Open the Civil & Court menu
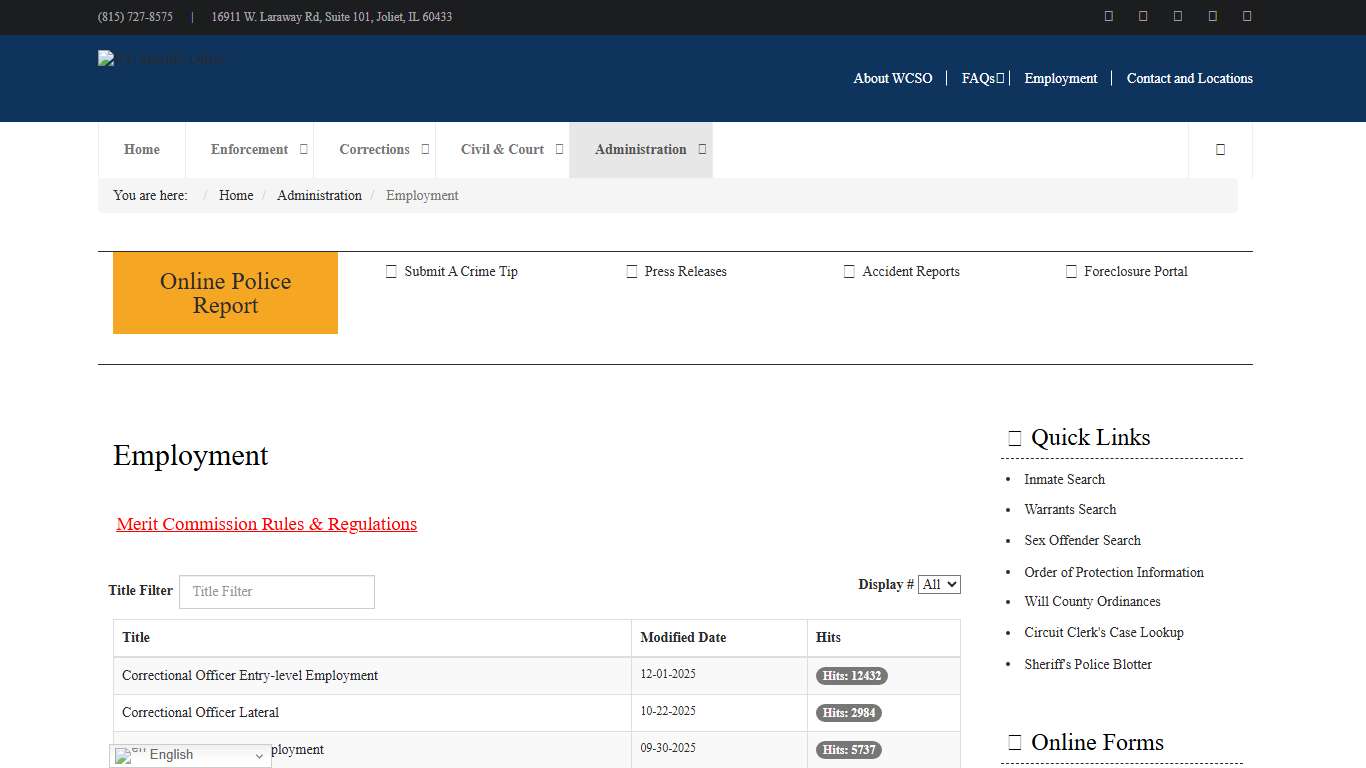This screenshot has height=768, width=1366. [502, 150]
